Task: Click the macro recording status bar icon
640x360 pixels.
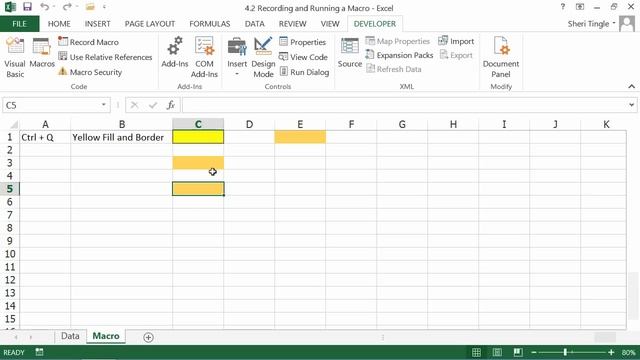Action: coord(39,352)
